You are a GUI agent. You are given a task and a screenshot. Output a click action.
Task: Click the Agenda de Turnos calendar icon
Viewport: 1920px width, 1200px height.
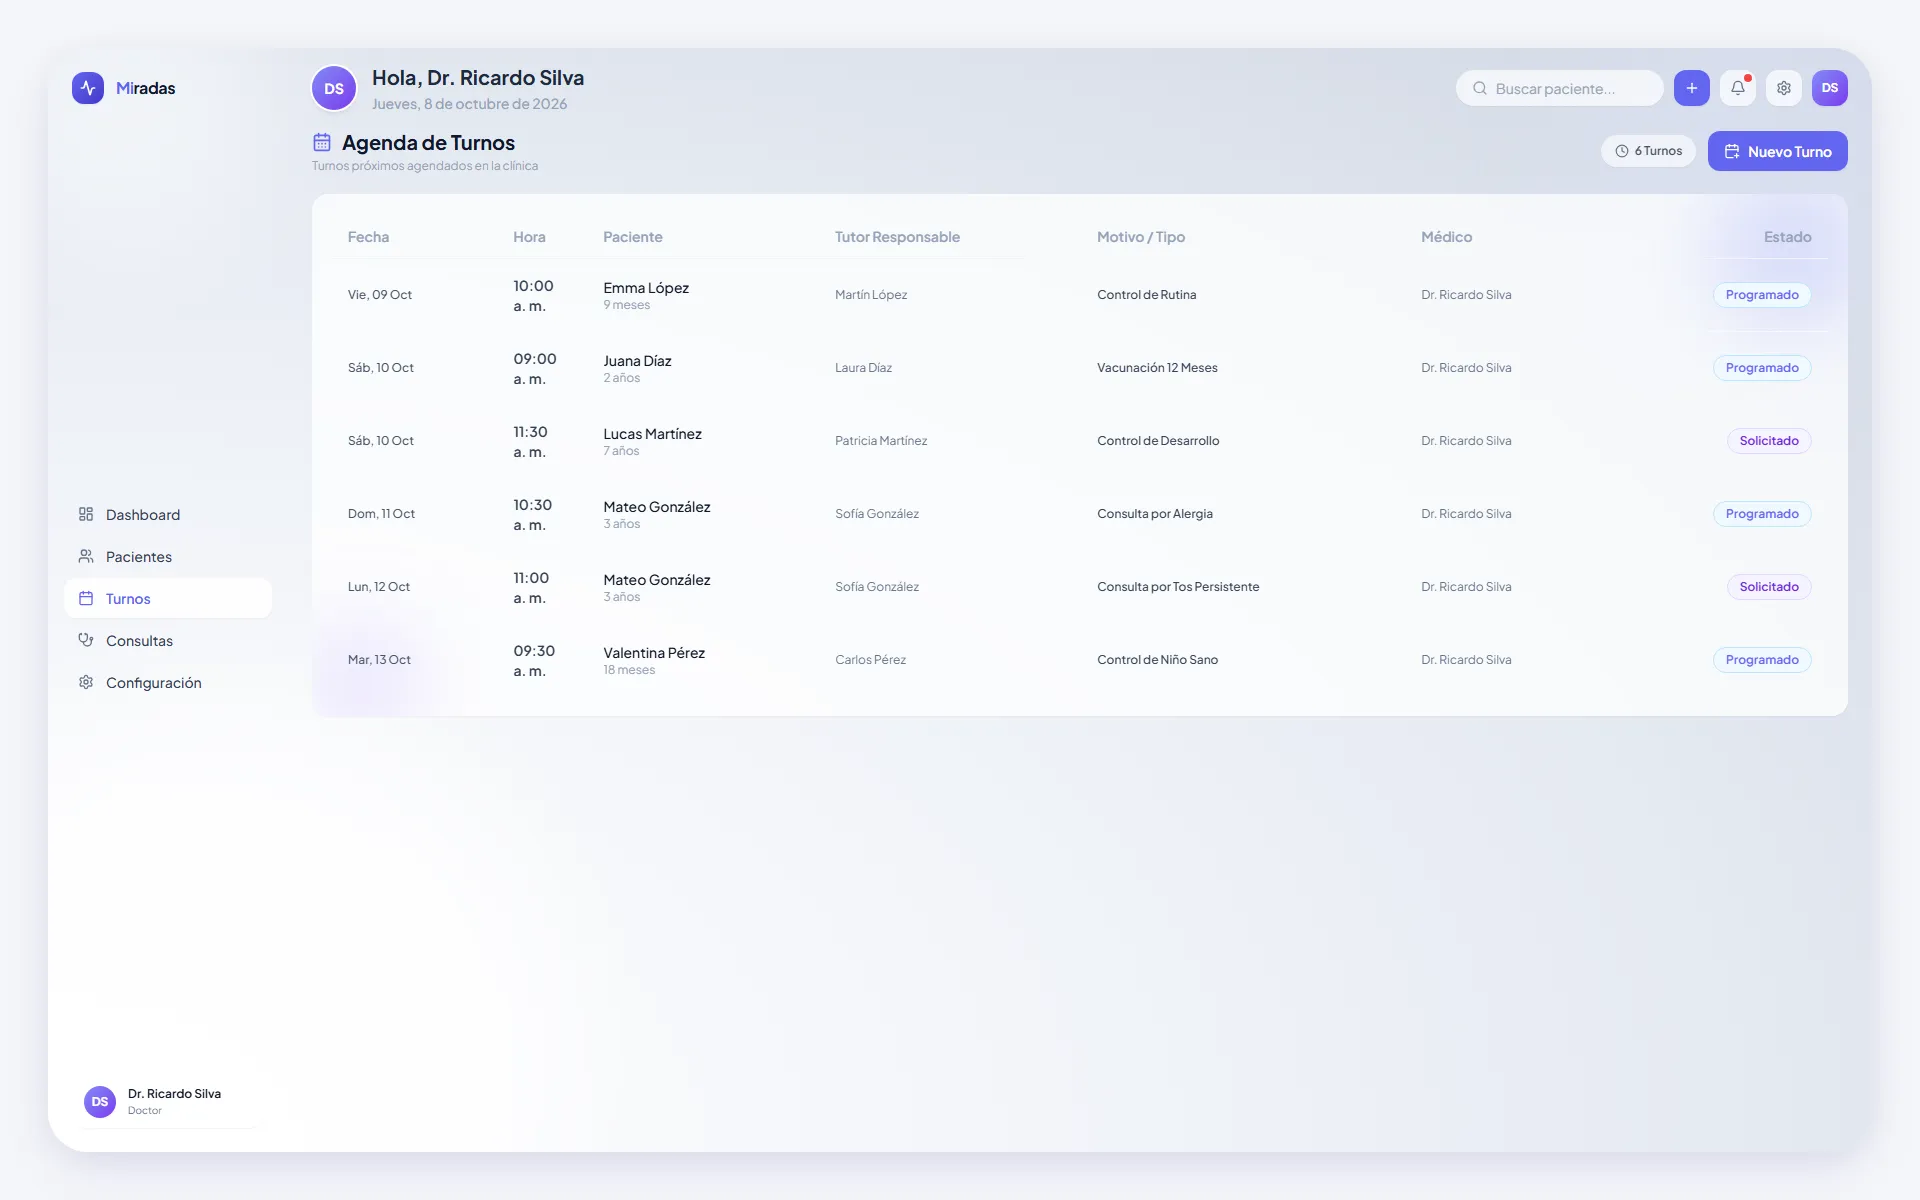pos(322,142)
